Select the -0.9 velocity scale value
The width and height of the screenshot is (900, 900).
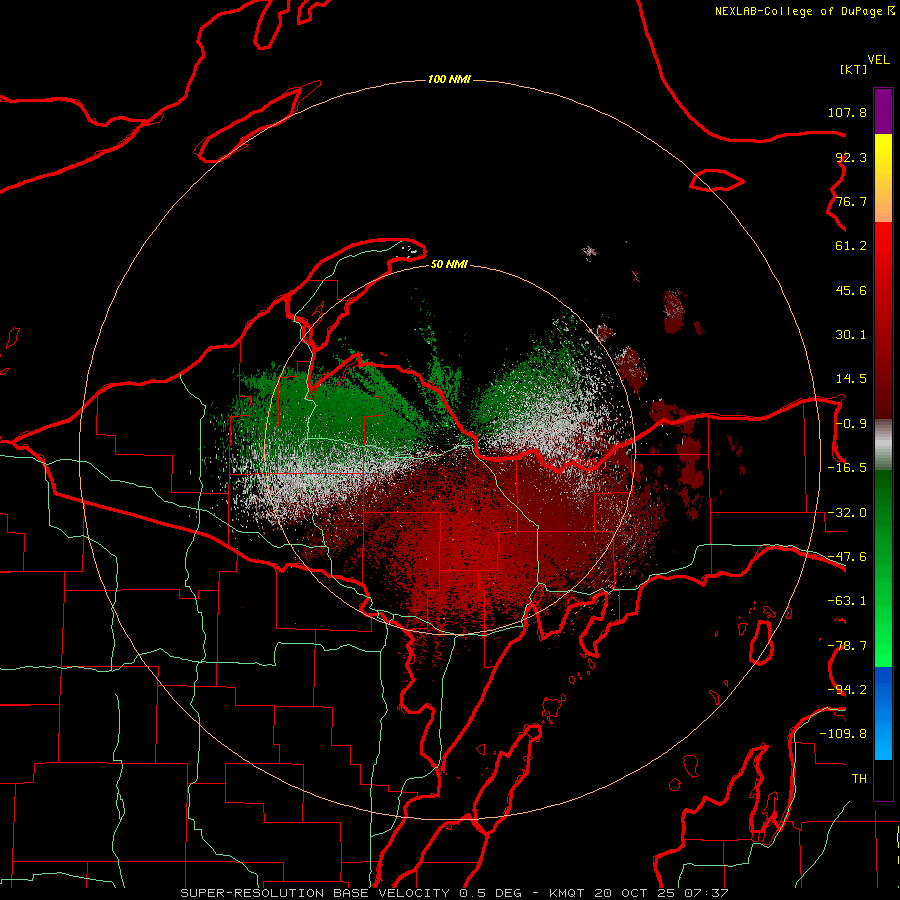click(x=851, y=424)
